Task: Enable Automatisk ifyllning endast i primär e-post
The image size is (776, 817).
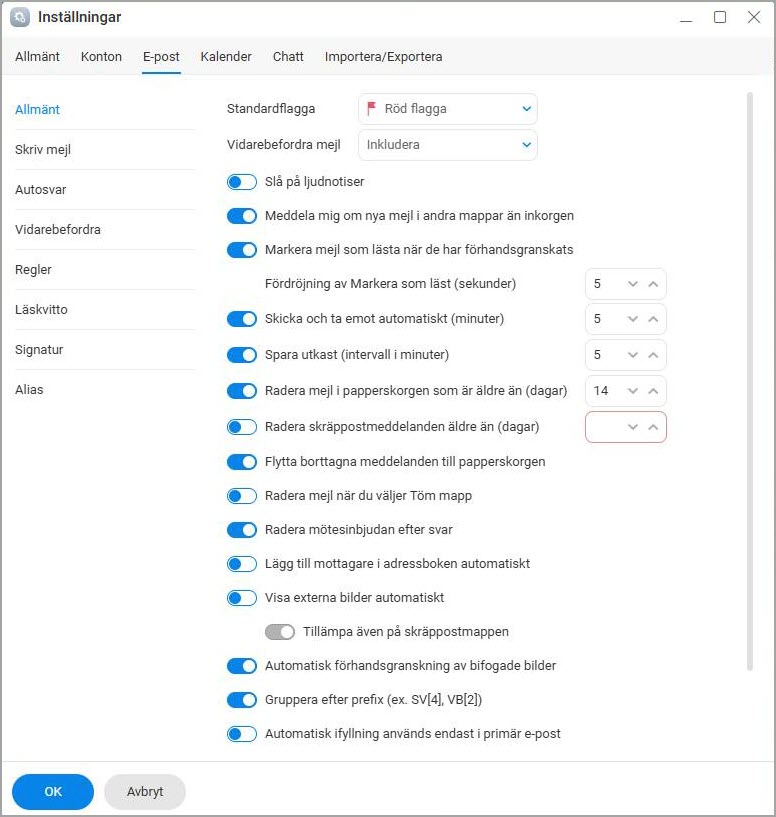Action: 242,734
